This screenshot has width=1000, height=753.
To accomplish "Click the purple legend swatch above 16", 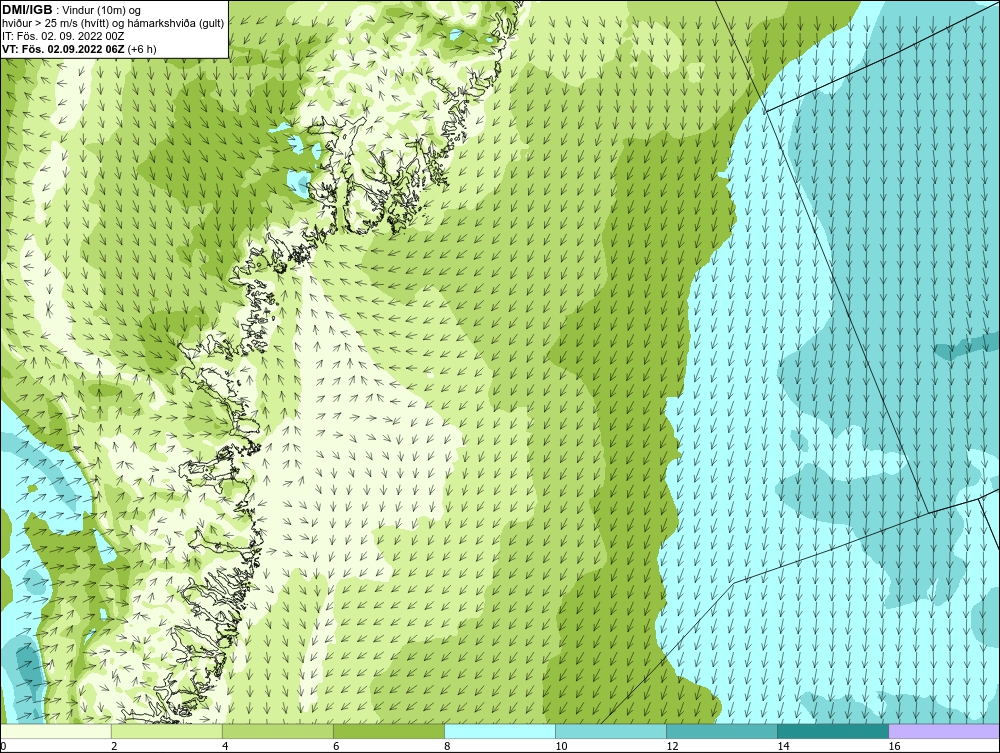I will coord(944,731).
